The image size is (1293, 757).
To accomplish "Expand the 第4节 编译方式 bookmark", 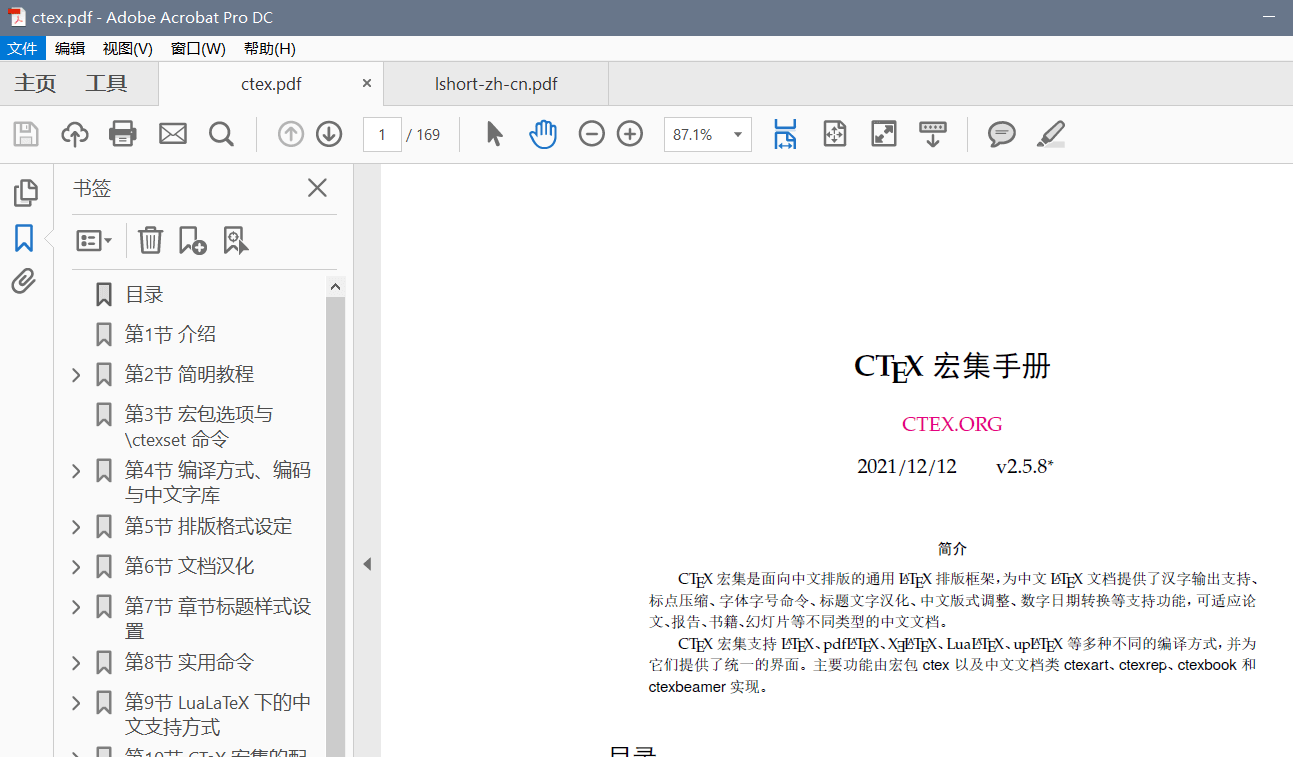I will (x=76, y=471).
